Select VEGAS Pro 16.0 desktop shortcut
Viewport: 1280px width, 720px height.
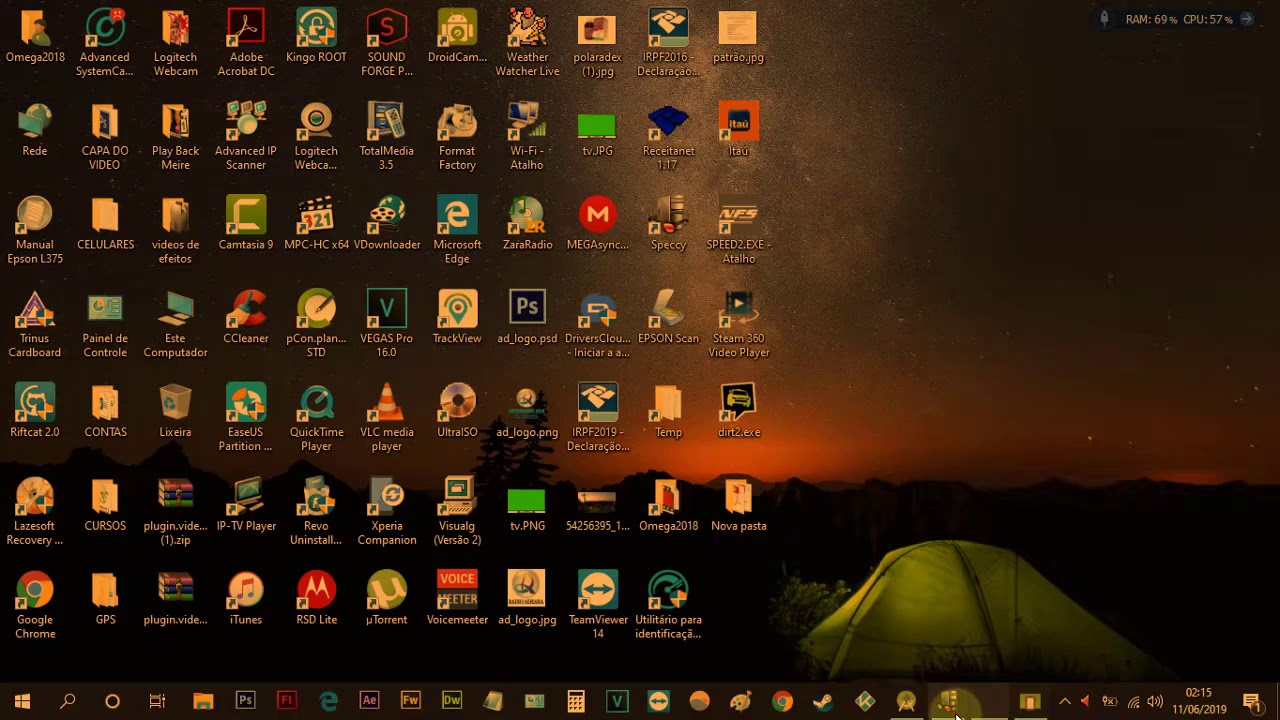pyautogui.click(x=387, y=324)
